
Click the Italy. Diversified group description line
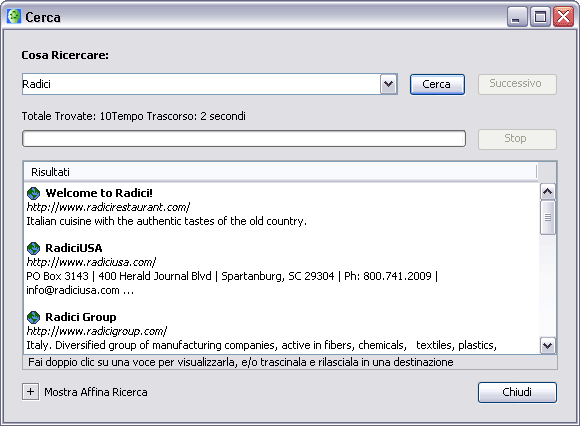[262, 345]
